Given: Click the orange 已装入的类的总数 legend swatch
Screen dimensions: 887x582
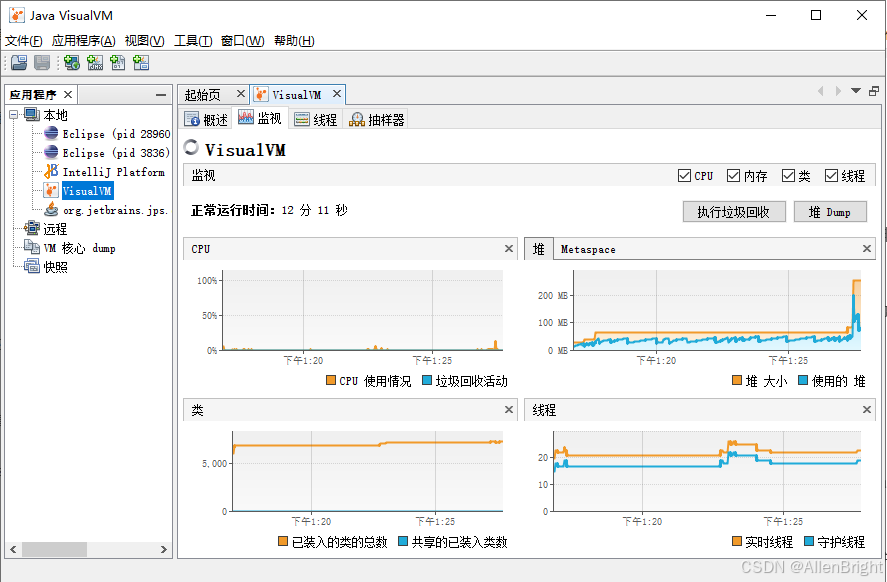Looking at the screenshot, I should [x=283, y=541].
